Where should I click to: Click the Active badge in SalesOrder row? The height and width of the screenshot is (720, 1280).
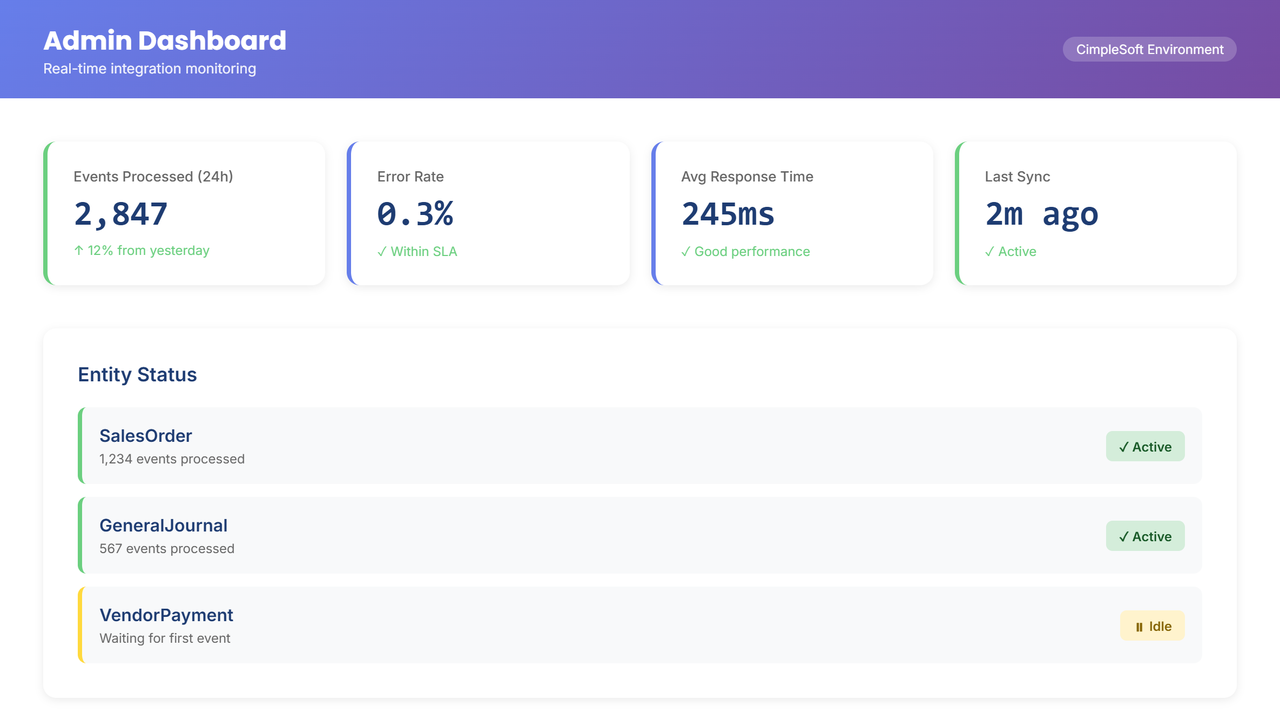[1145, 447]
